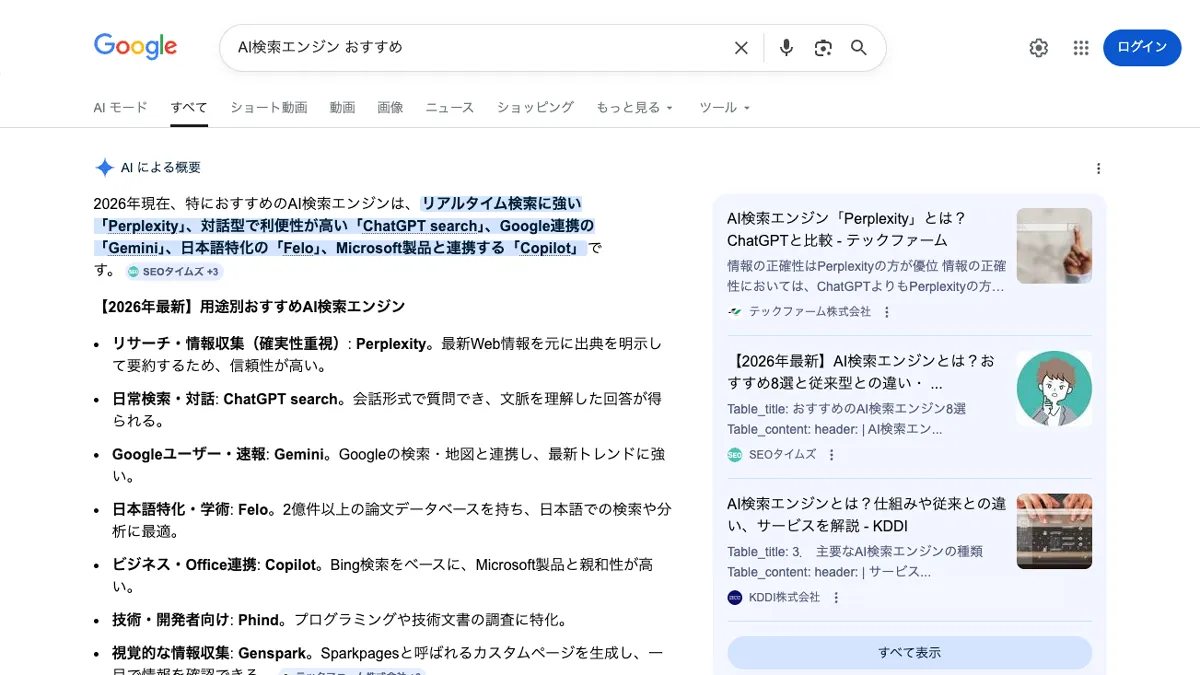Click the cartoon person thumbnail for SEOタイムズ

point(1054,389)
